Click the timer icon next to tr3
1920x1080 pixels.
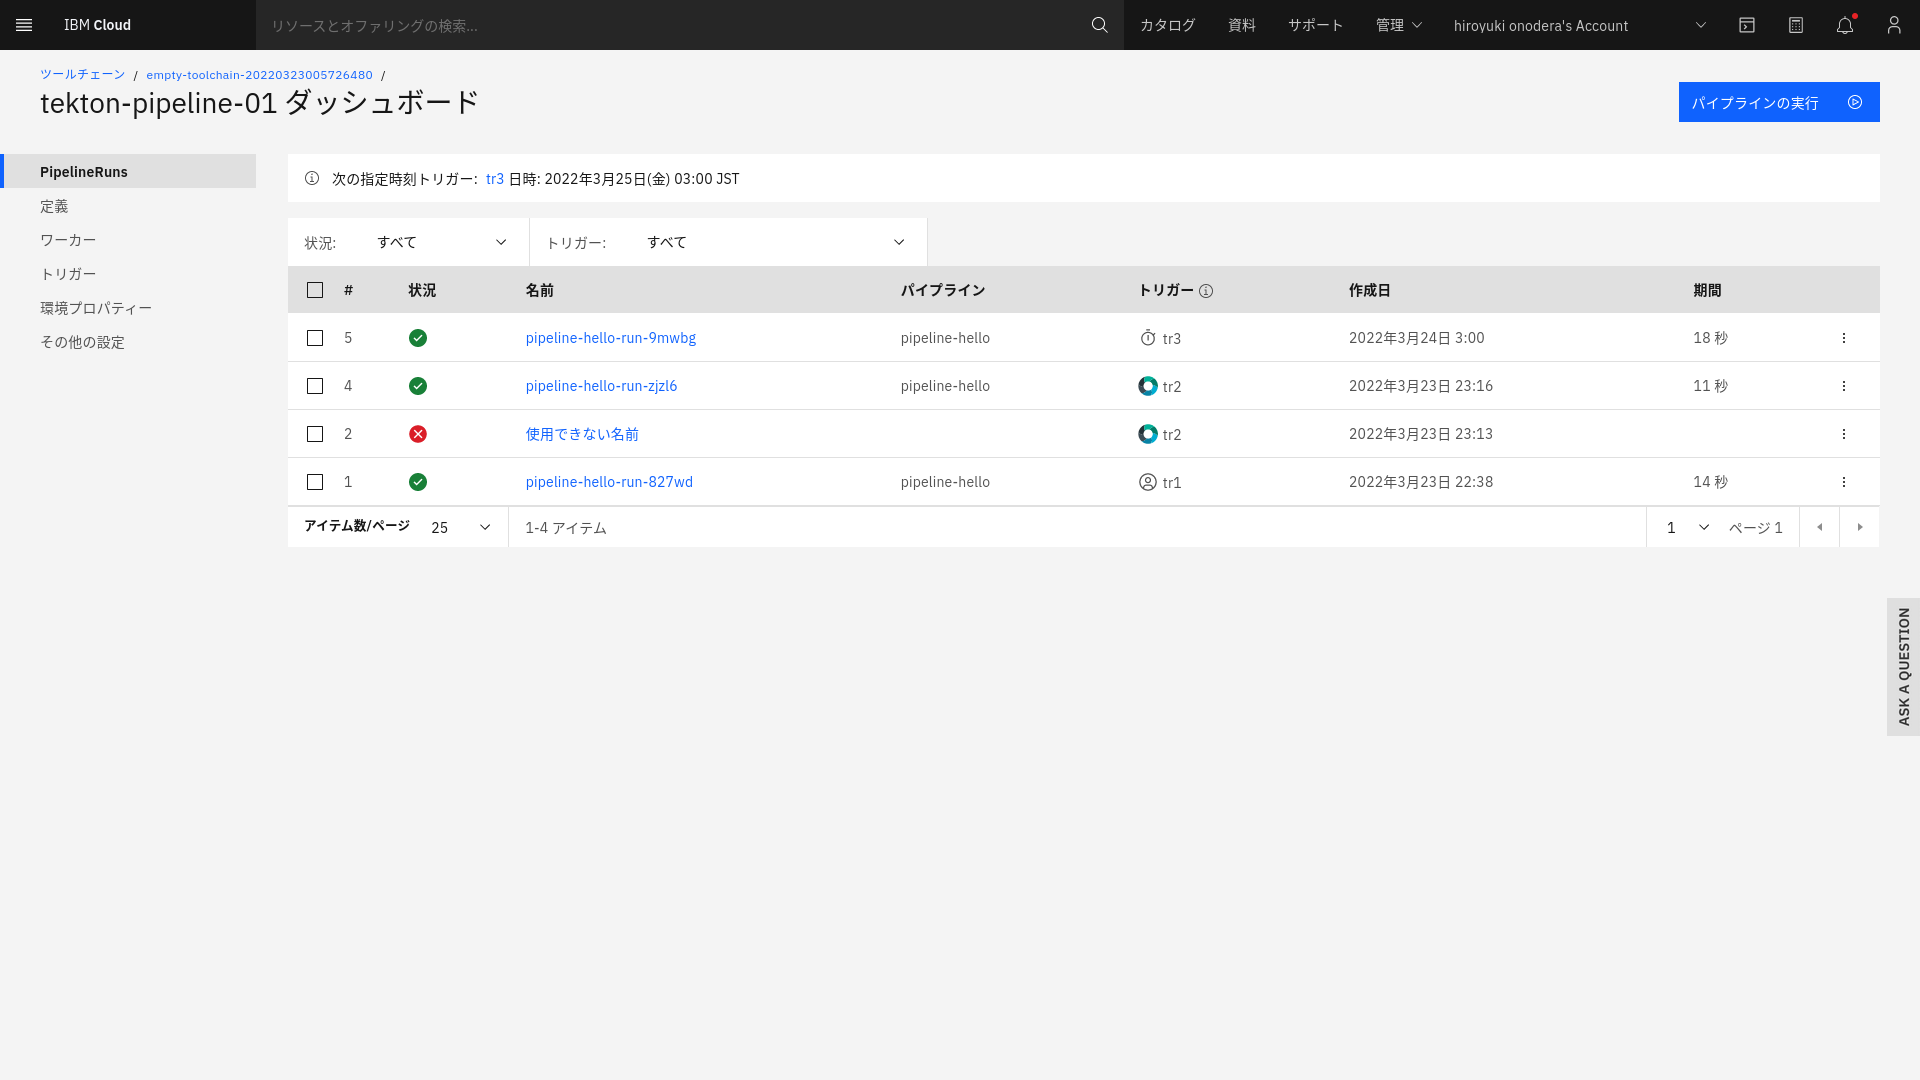[1147, 338]
